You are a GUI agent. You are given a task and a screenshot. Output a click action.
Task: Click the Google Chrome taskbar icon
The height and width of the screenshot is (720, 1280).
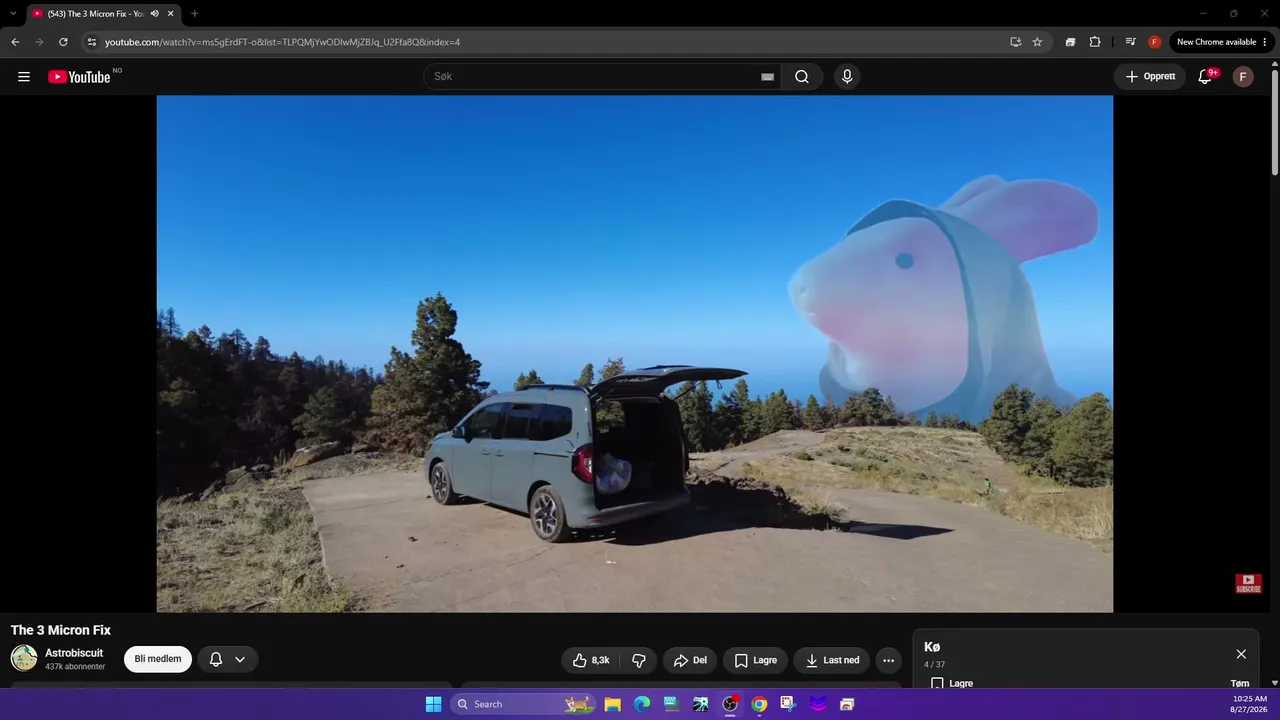pos(760,704)
